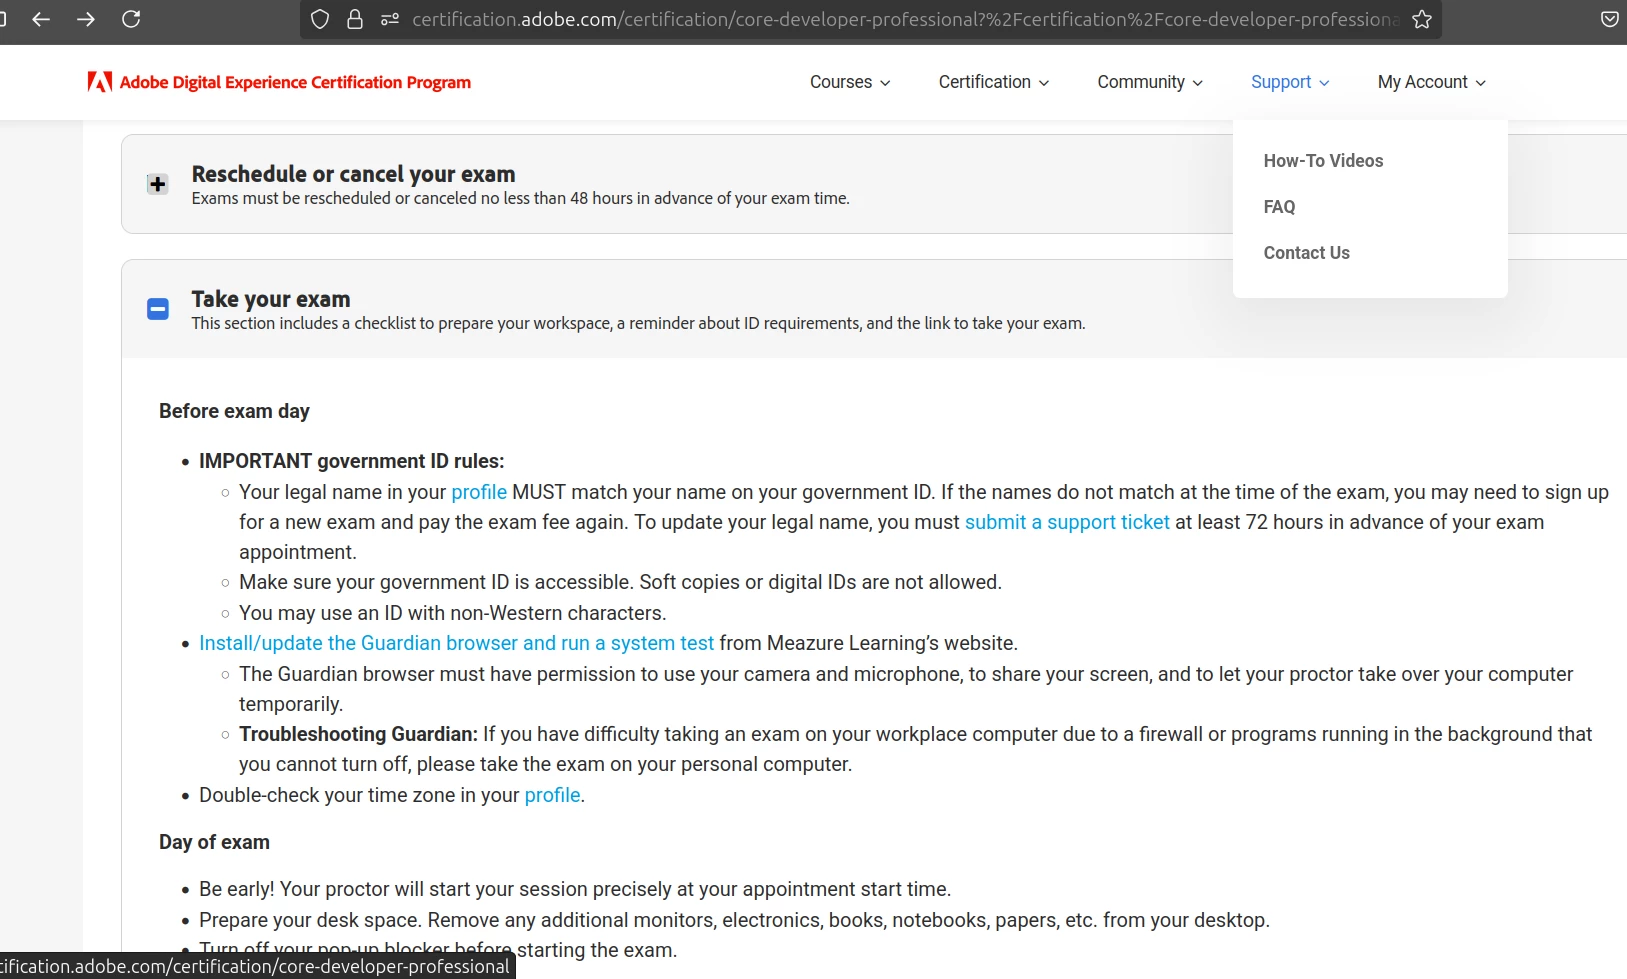
Task: Click Troubleshooting Guardian bold text
Action: (x=358, y=734)
